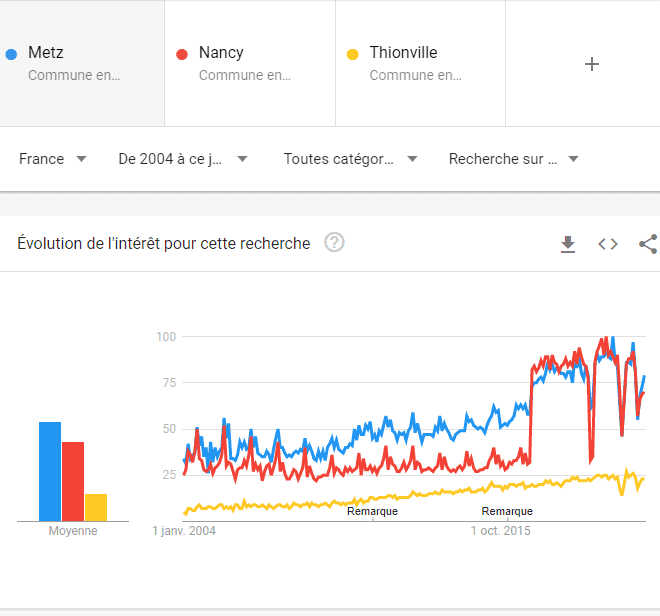This screenshot has width=660, height=616.
Task: Select the Metz search term card
Action: pos(82,63)
